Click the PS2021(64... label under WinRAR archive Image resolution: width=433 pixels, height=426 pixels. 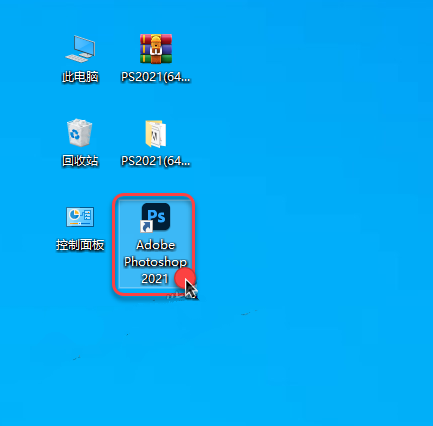pyautogui.click(x=156, y=77)
